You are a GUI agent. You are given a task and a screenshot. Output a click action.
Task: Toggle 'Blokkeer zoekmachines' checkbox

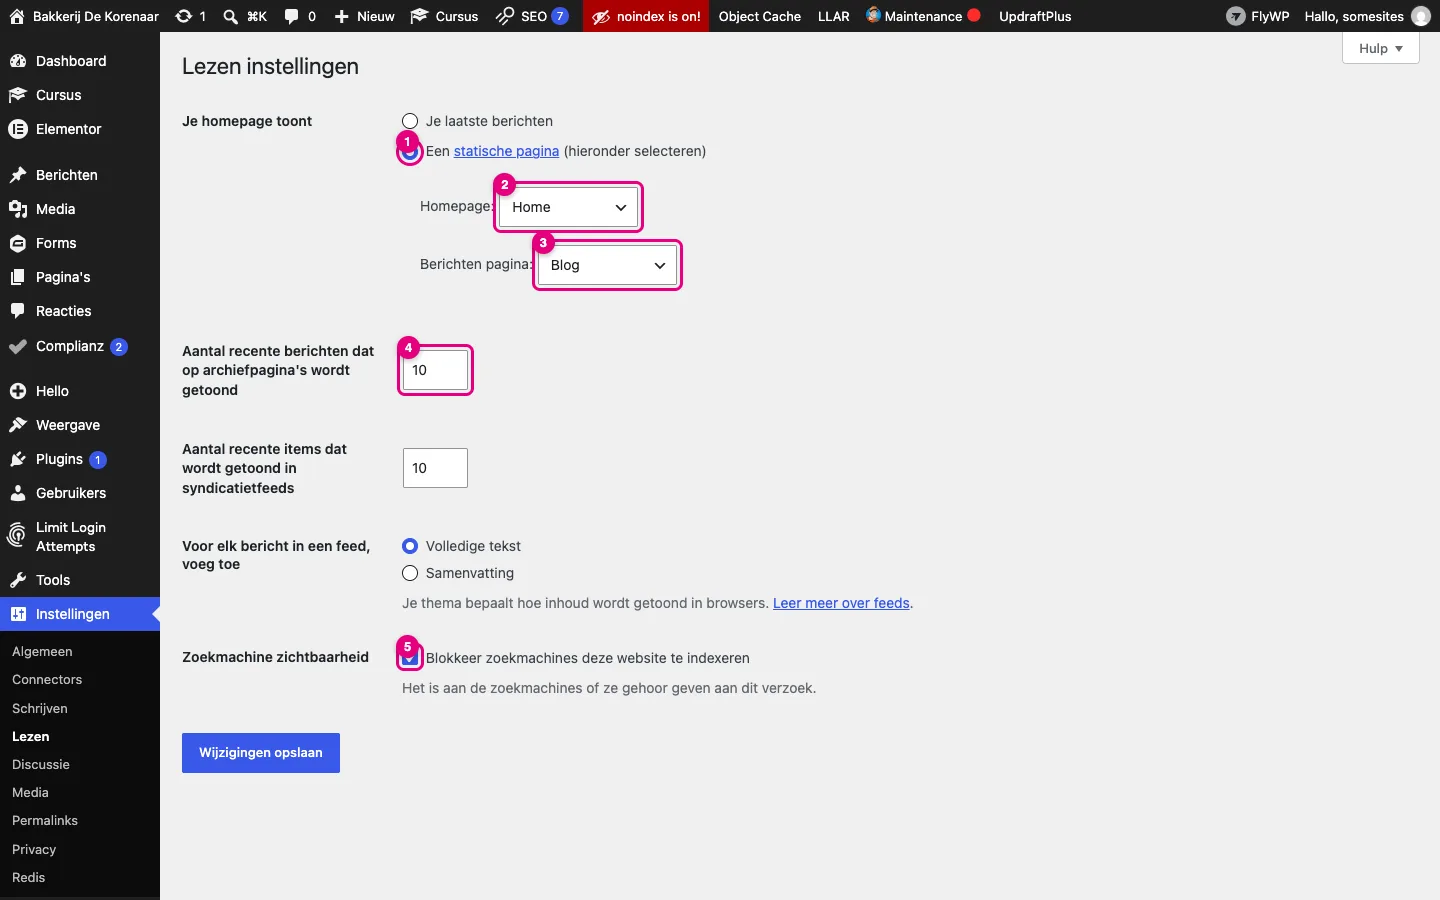(410, 658)
